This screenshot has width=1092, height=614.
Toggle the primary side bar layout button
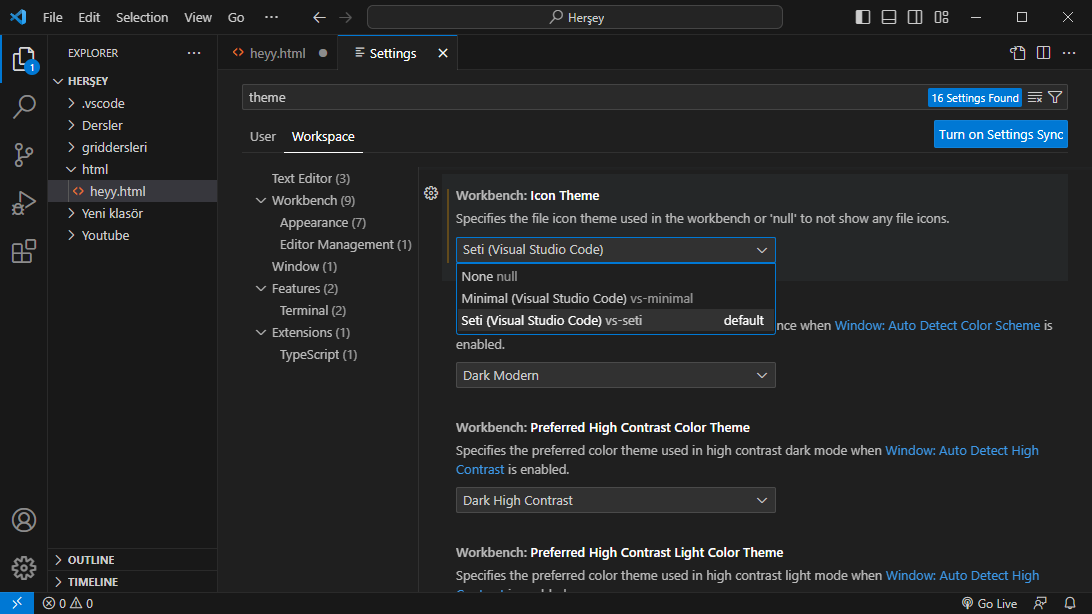point(863,17)
